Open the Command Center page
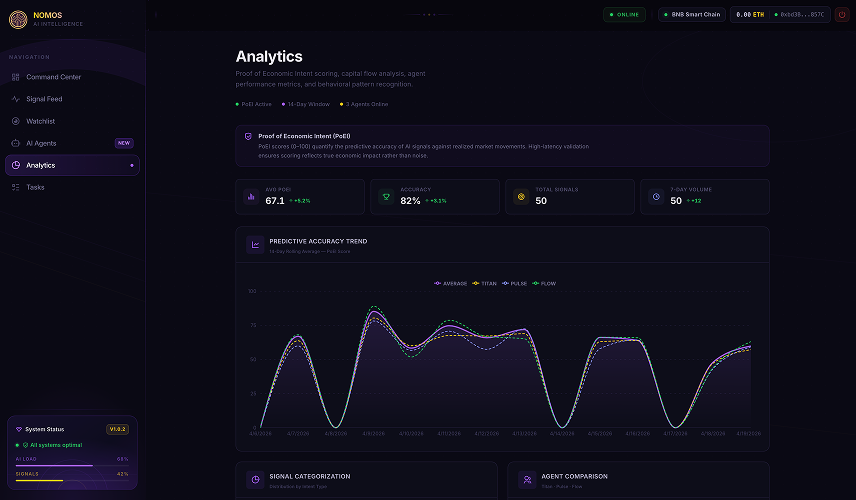This screenshot has width=856, height=500. (x=54, y=77)
